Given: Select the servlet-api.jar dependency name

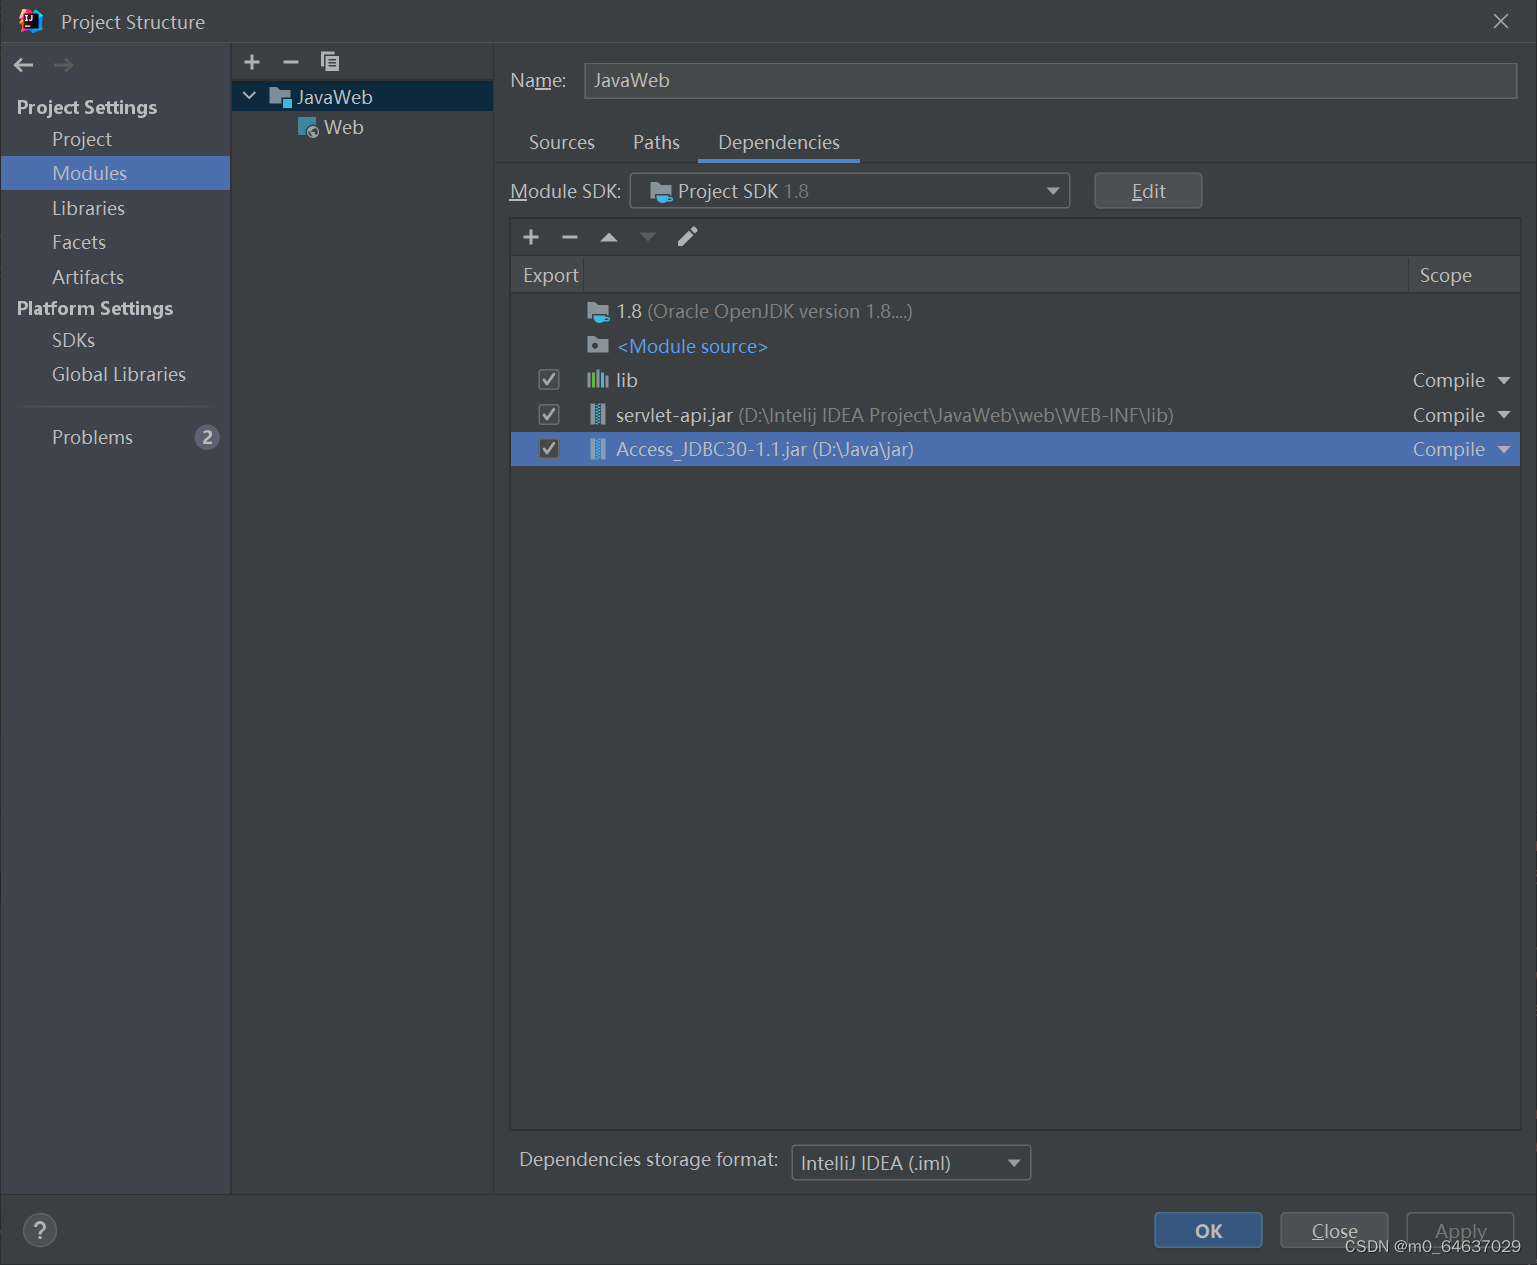Looking at the screenshot, I should pos(674,415).
